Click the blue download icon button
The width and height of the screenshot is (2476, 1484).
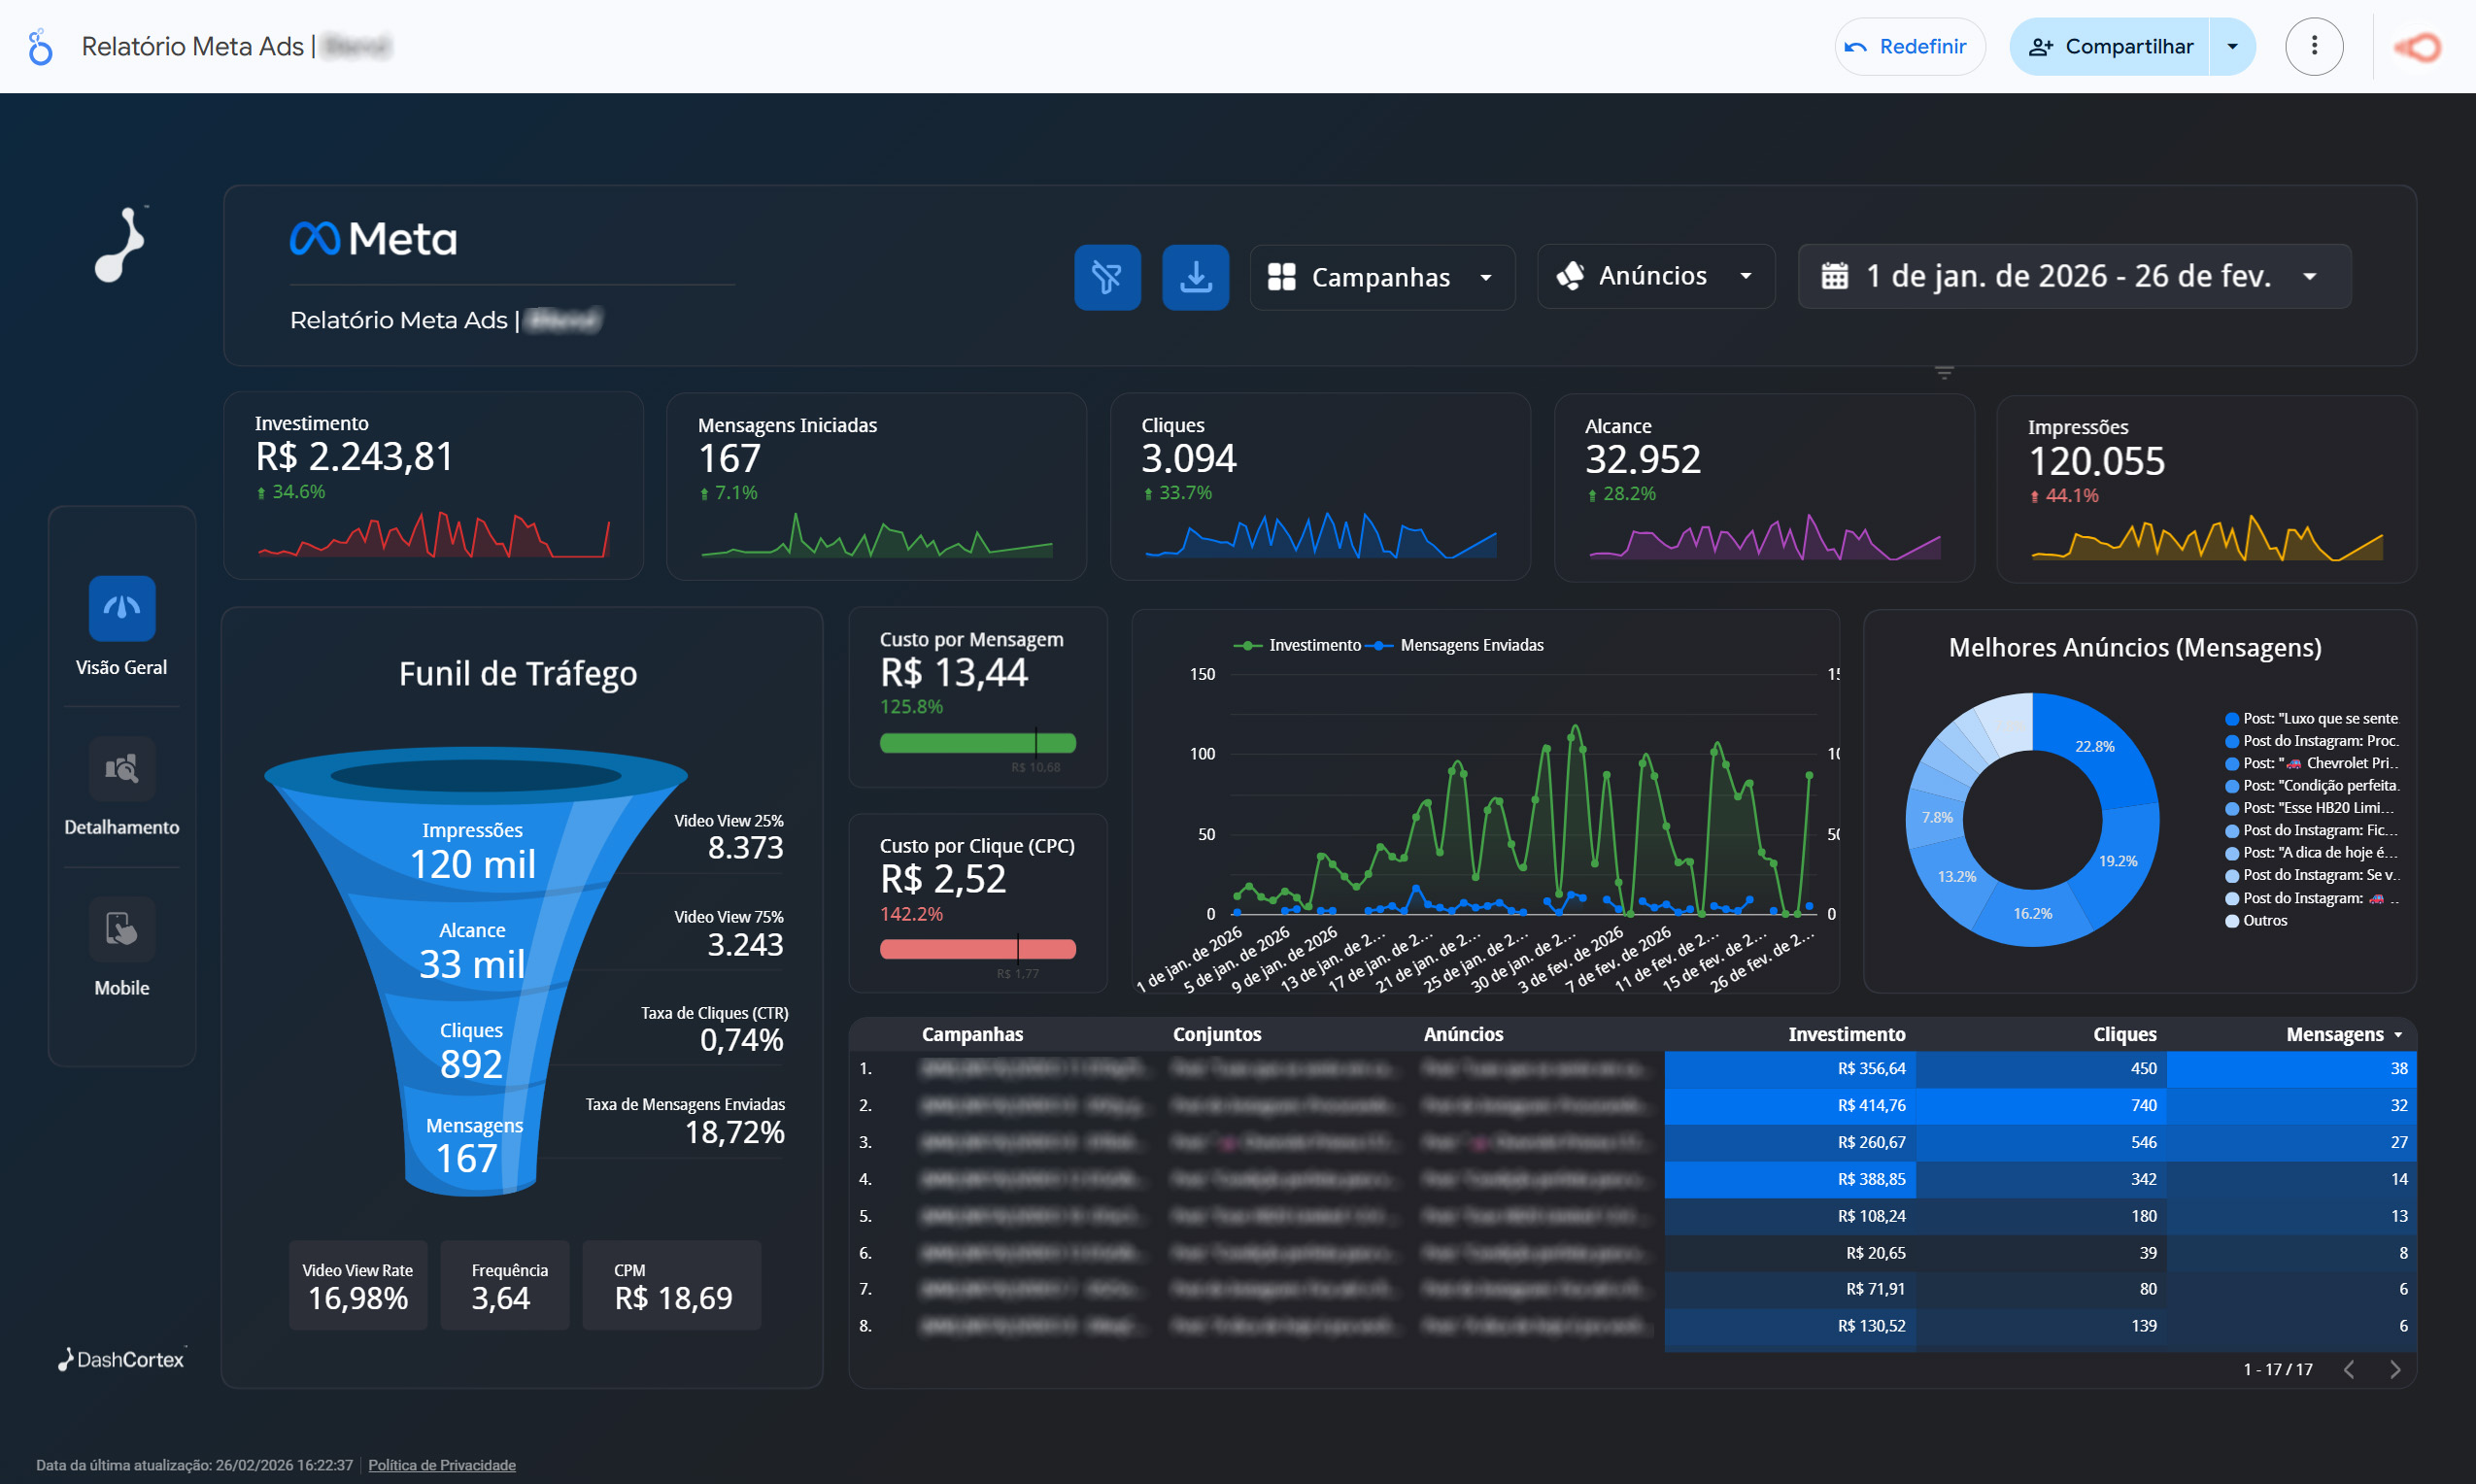click(1195, 277)
